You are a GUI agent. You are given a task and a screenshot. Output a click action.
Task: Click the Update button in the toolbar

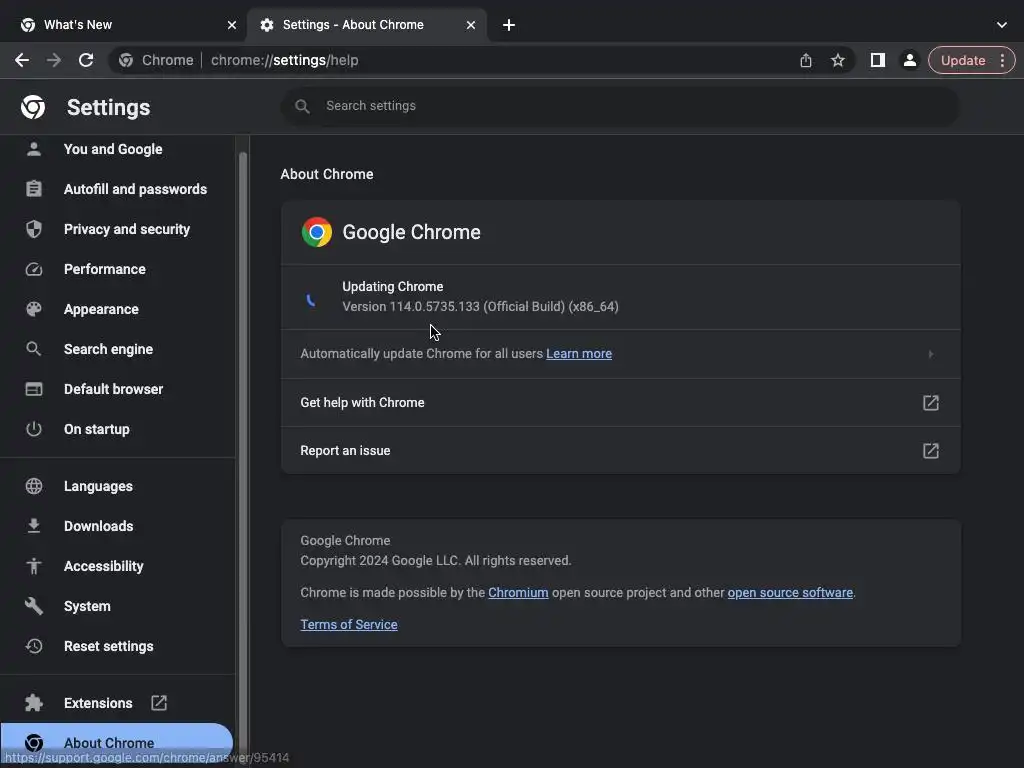963,60
